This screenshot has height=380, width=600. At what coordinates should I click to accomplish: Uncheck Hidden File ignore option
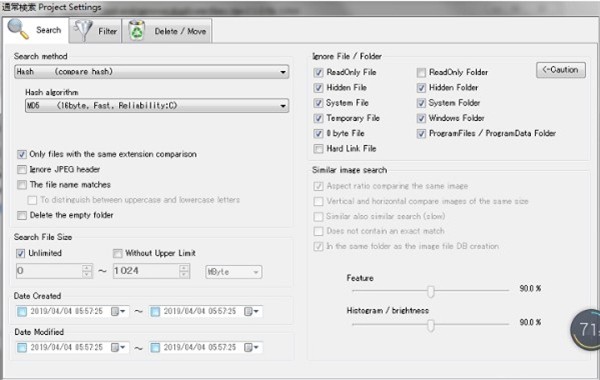(318, 88)
